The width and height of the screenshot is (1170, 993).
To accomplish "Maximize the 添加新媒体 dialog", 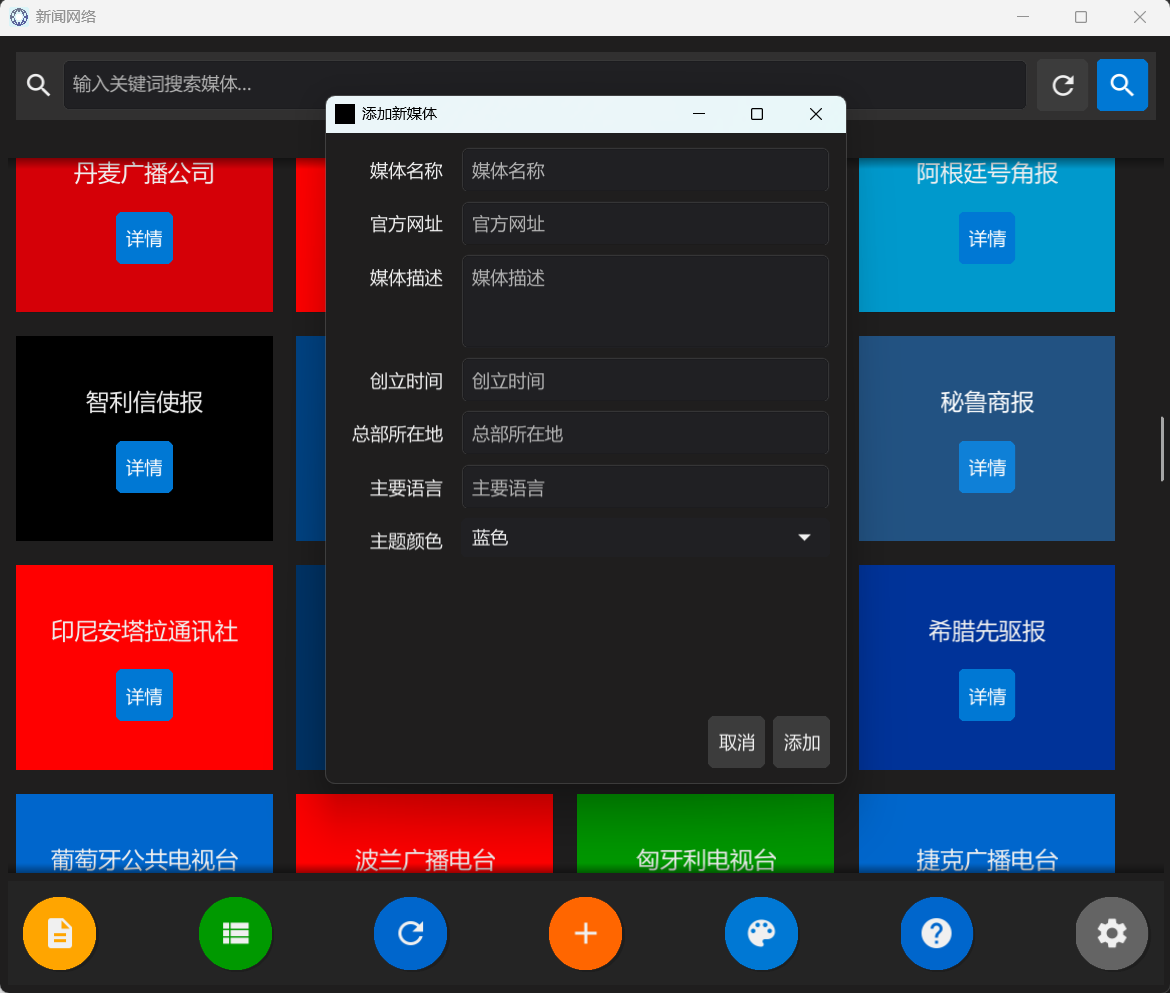I will pyautogui.click(x=757, y=114).
